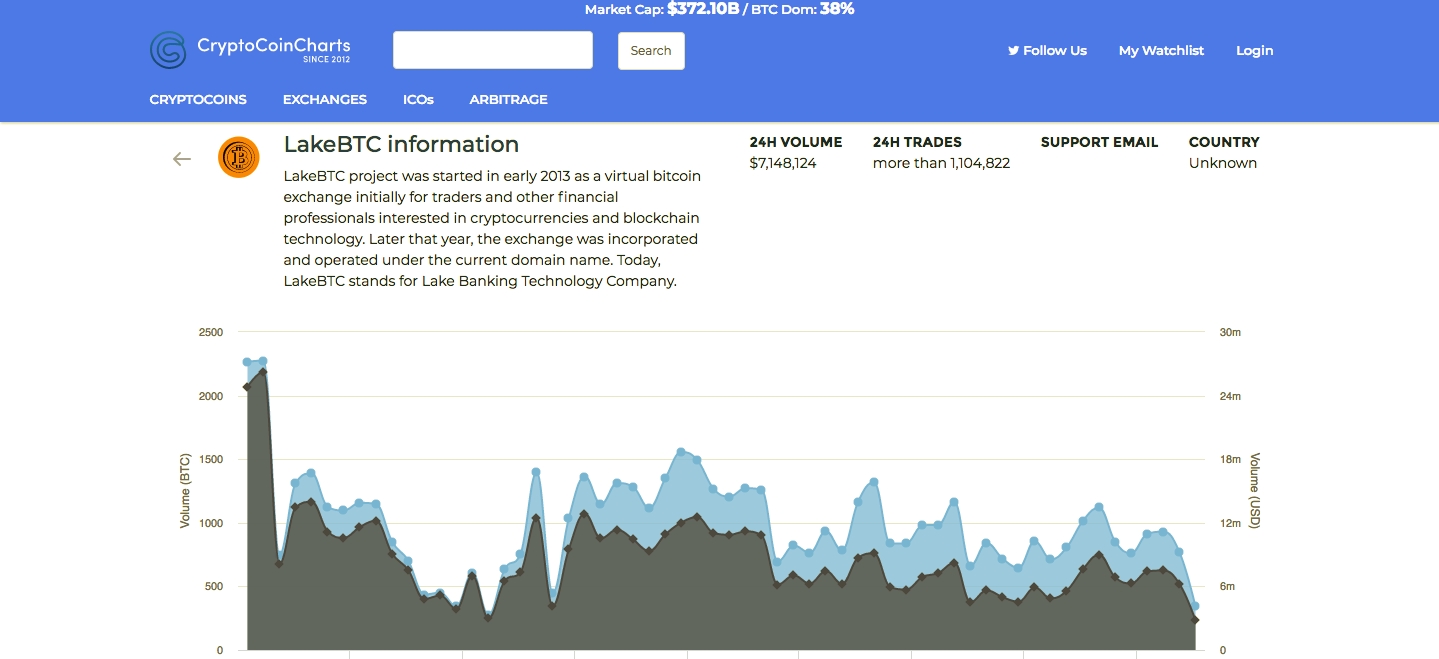Click the first blue data point on chart
The image size is (1439, 659).
click(x=247, y=362)
